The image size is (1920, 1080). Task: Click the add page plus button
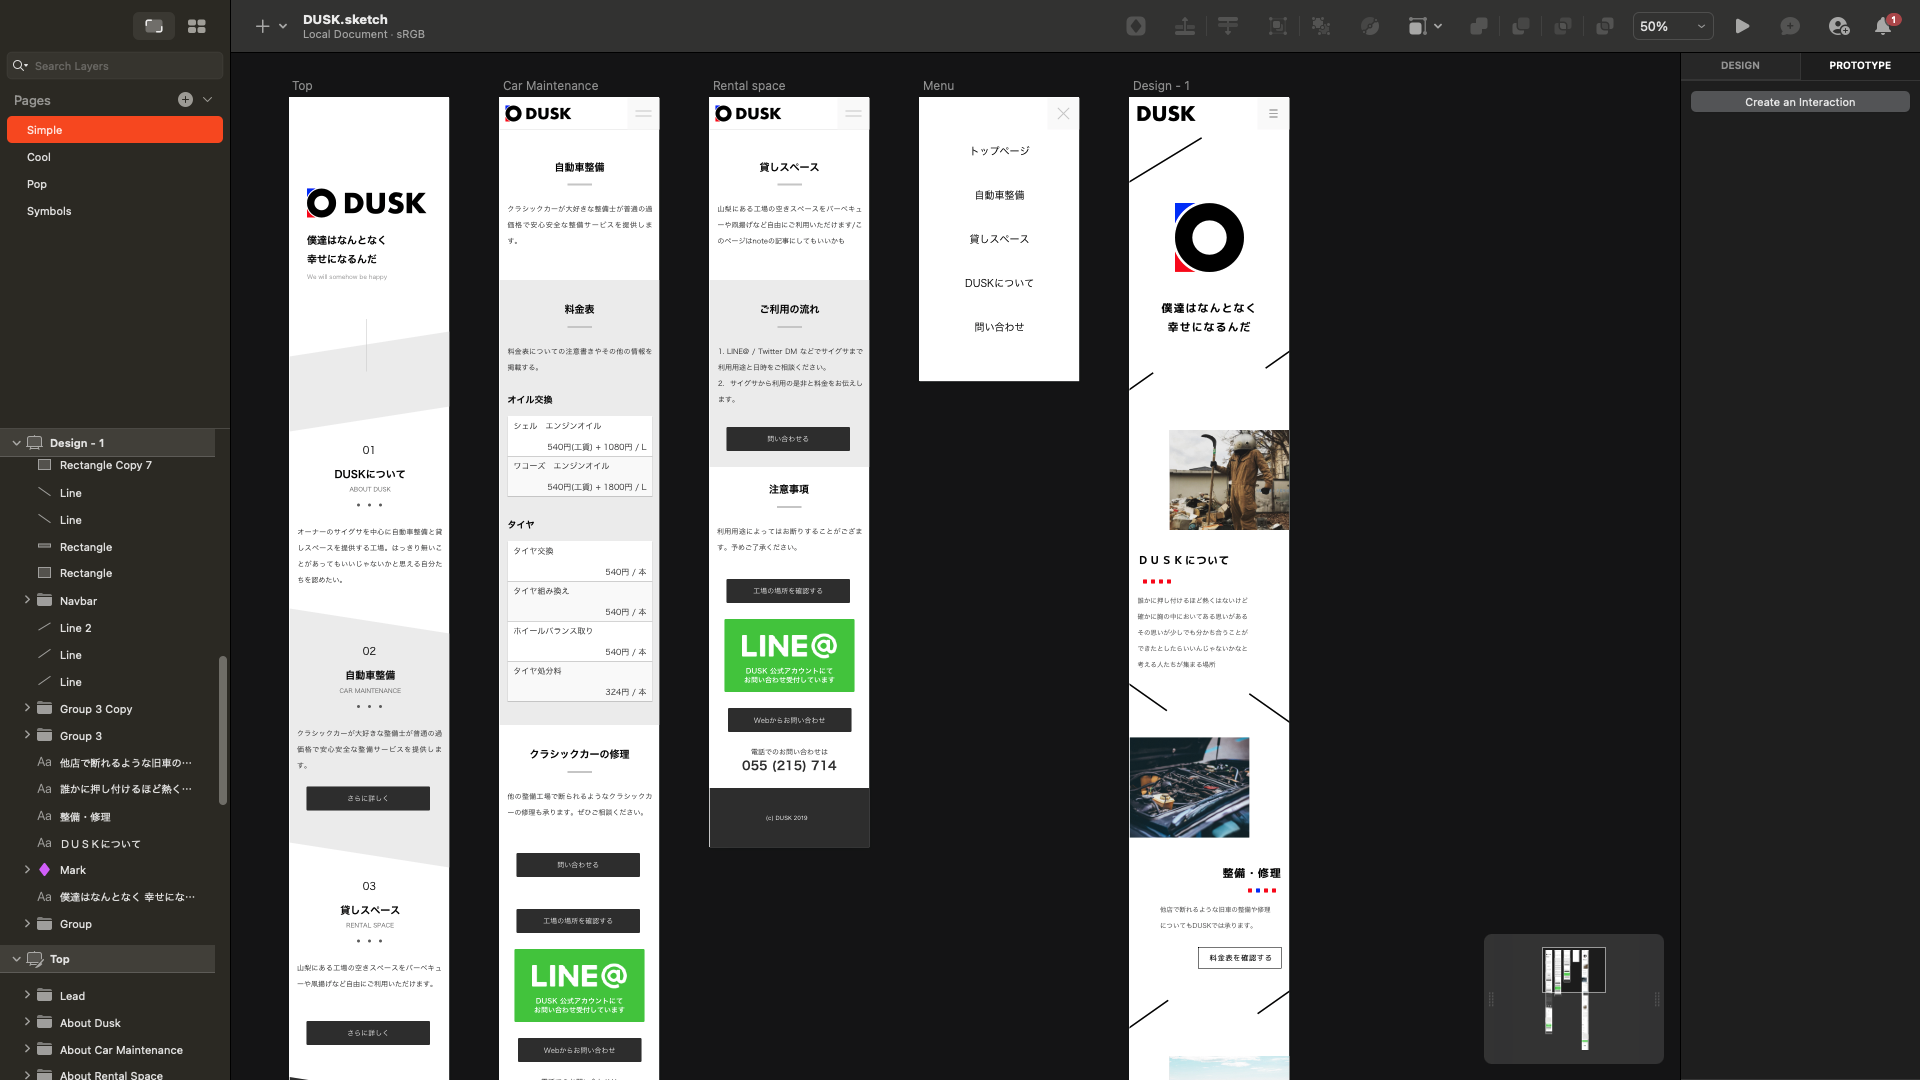click(185, 100)
